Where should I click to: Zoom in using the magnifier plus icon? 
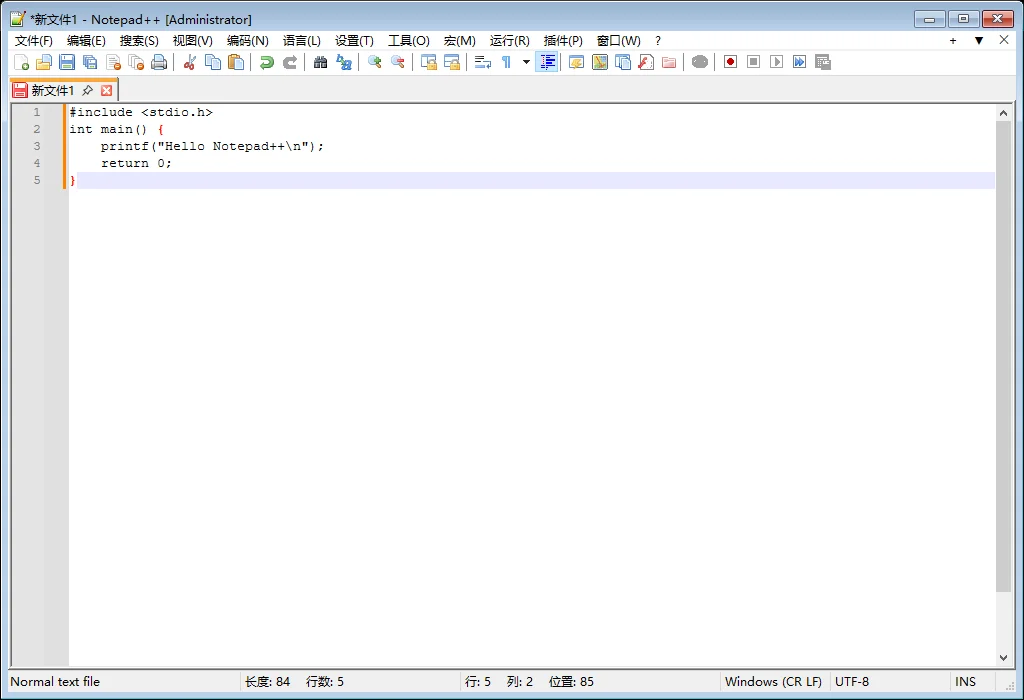point(374,62)
